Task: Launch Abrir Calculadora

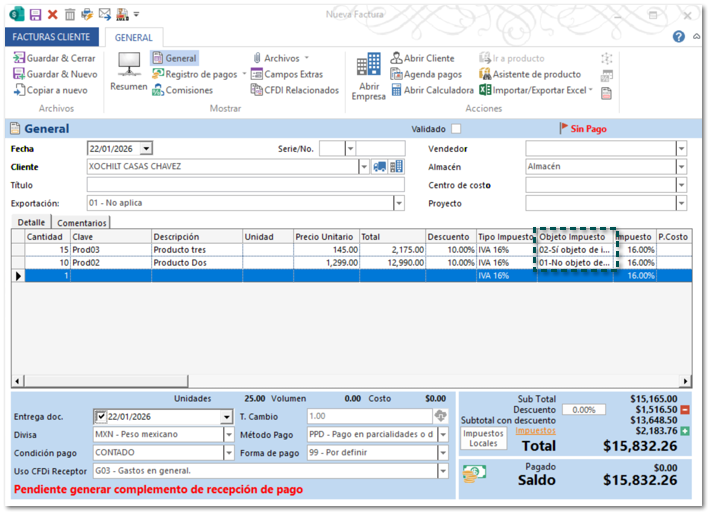Action: [x=432, y=90]
